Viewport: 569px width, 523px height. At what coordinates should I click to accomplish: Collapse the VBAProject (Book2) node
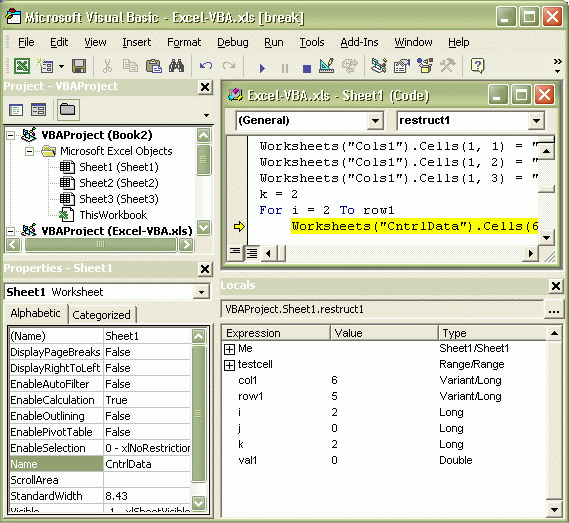pos(11,135)
